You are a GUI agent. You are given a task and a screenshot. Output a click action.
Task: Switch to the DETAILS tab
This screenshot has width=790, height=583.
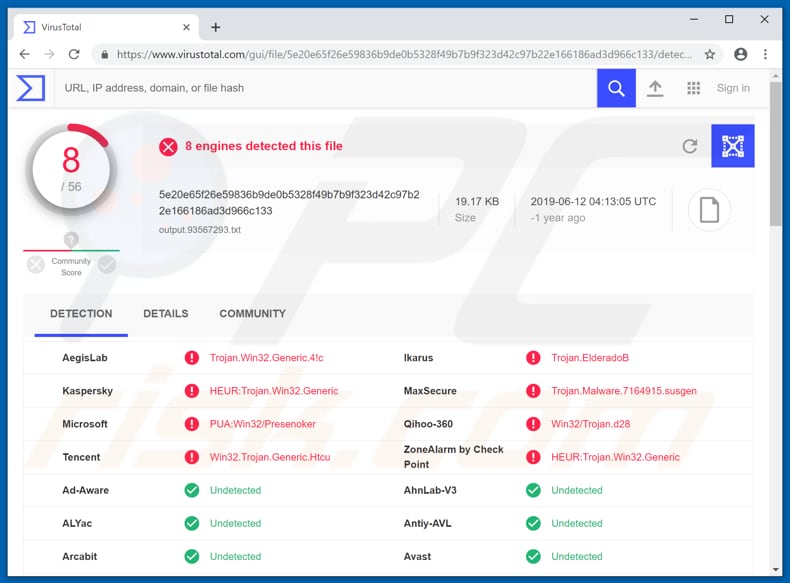[x=166, y=313]
